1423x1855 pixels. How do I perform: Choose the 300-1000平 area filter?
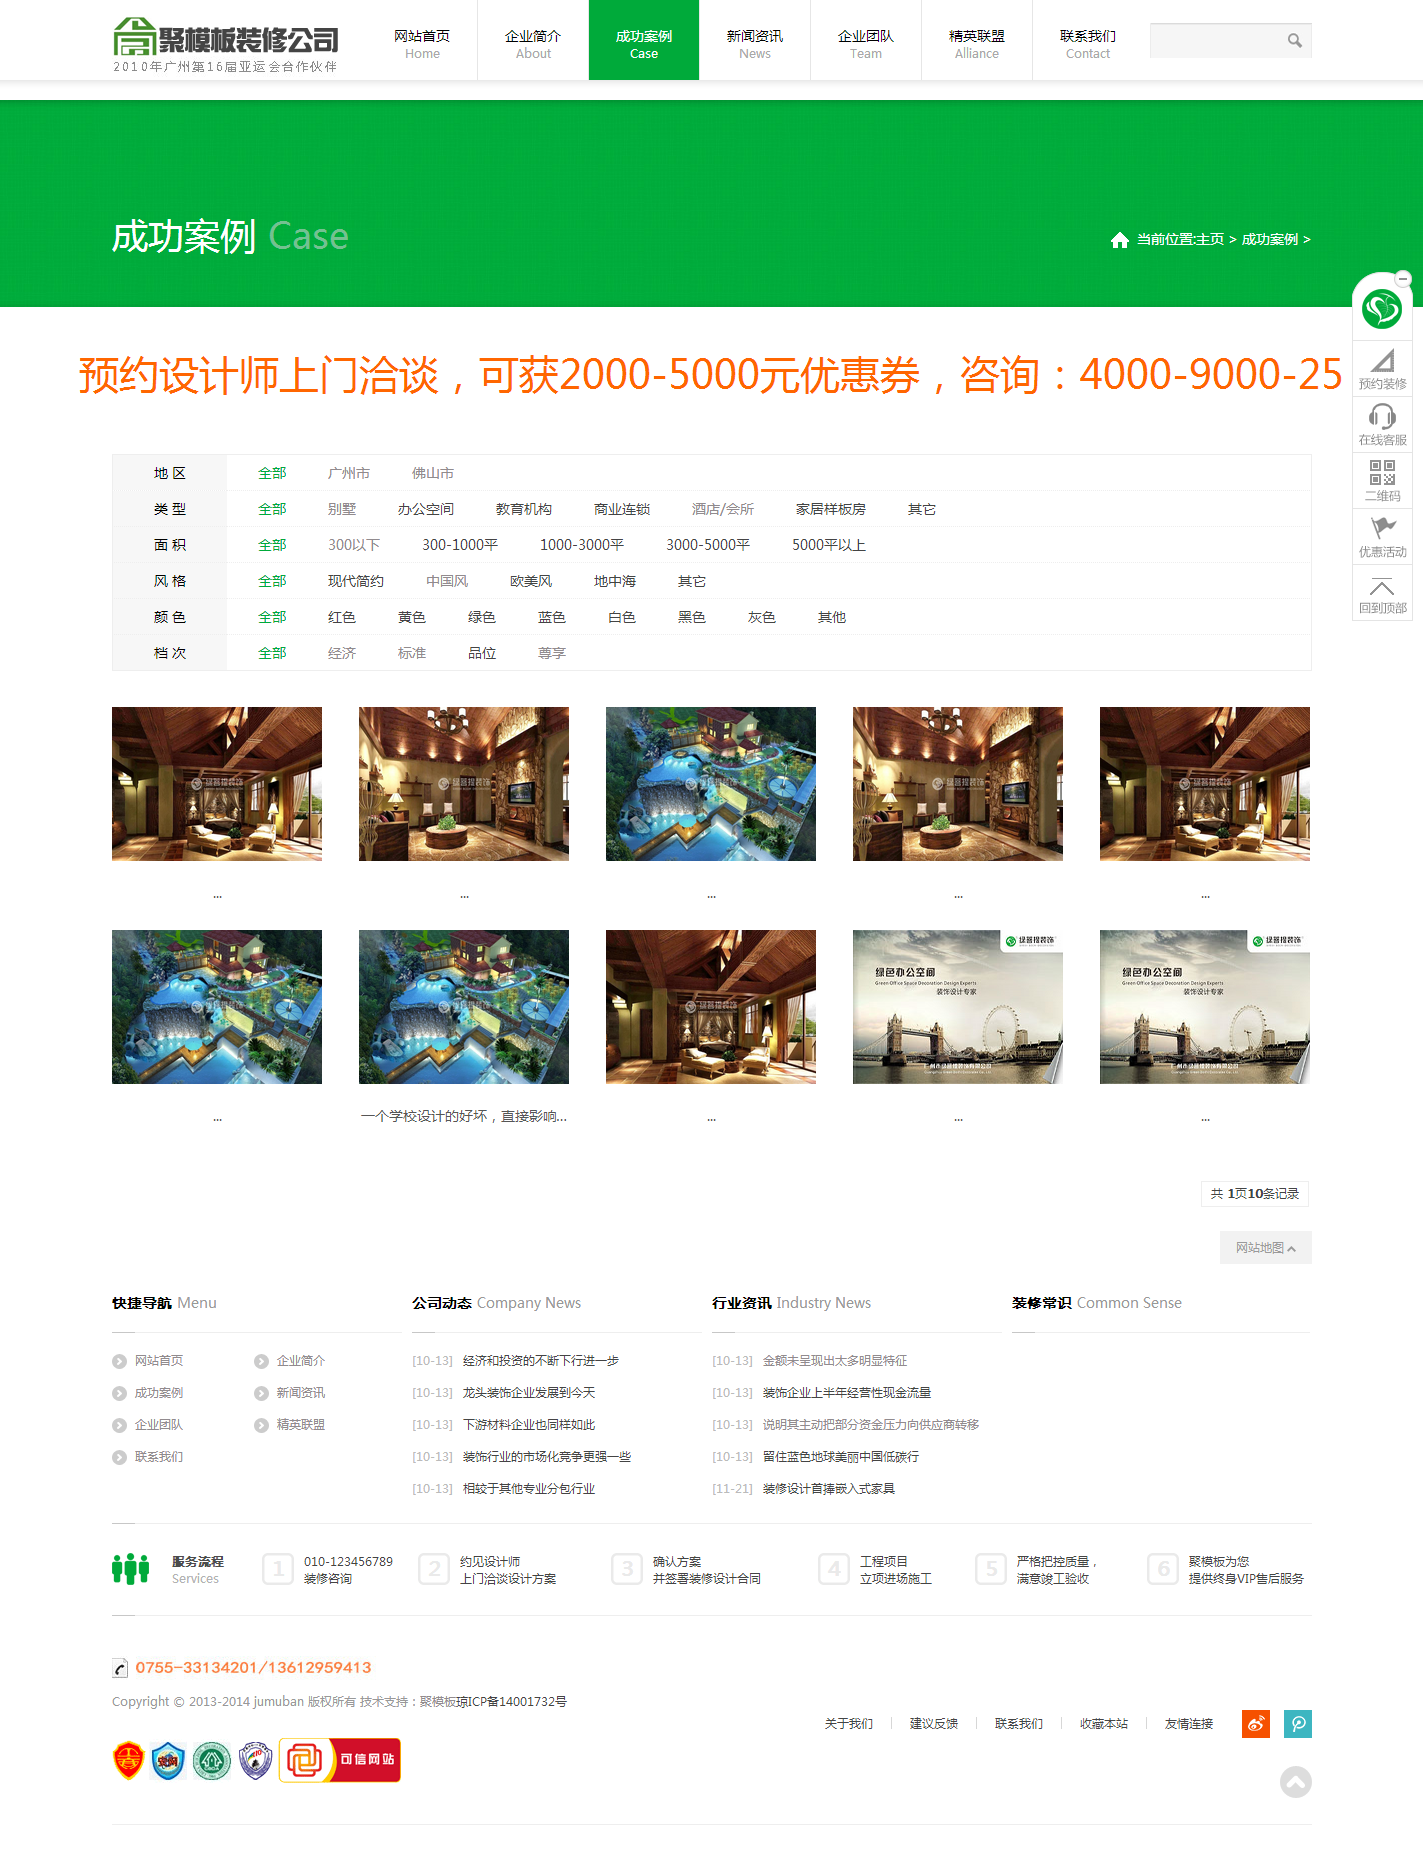click(459, 545)
